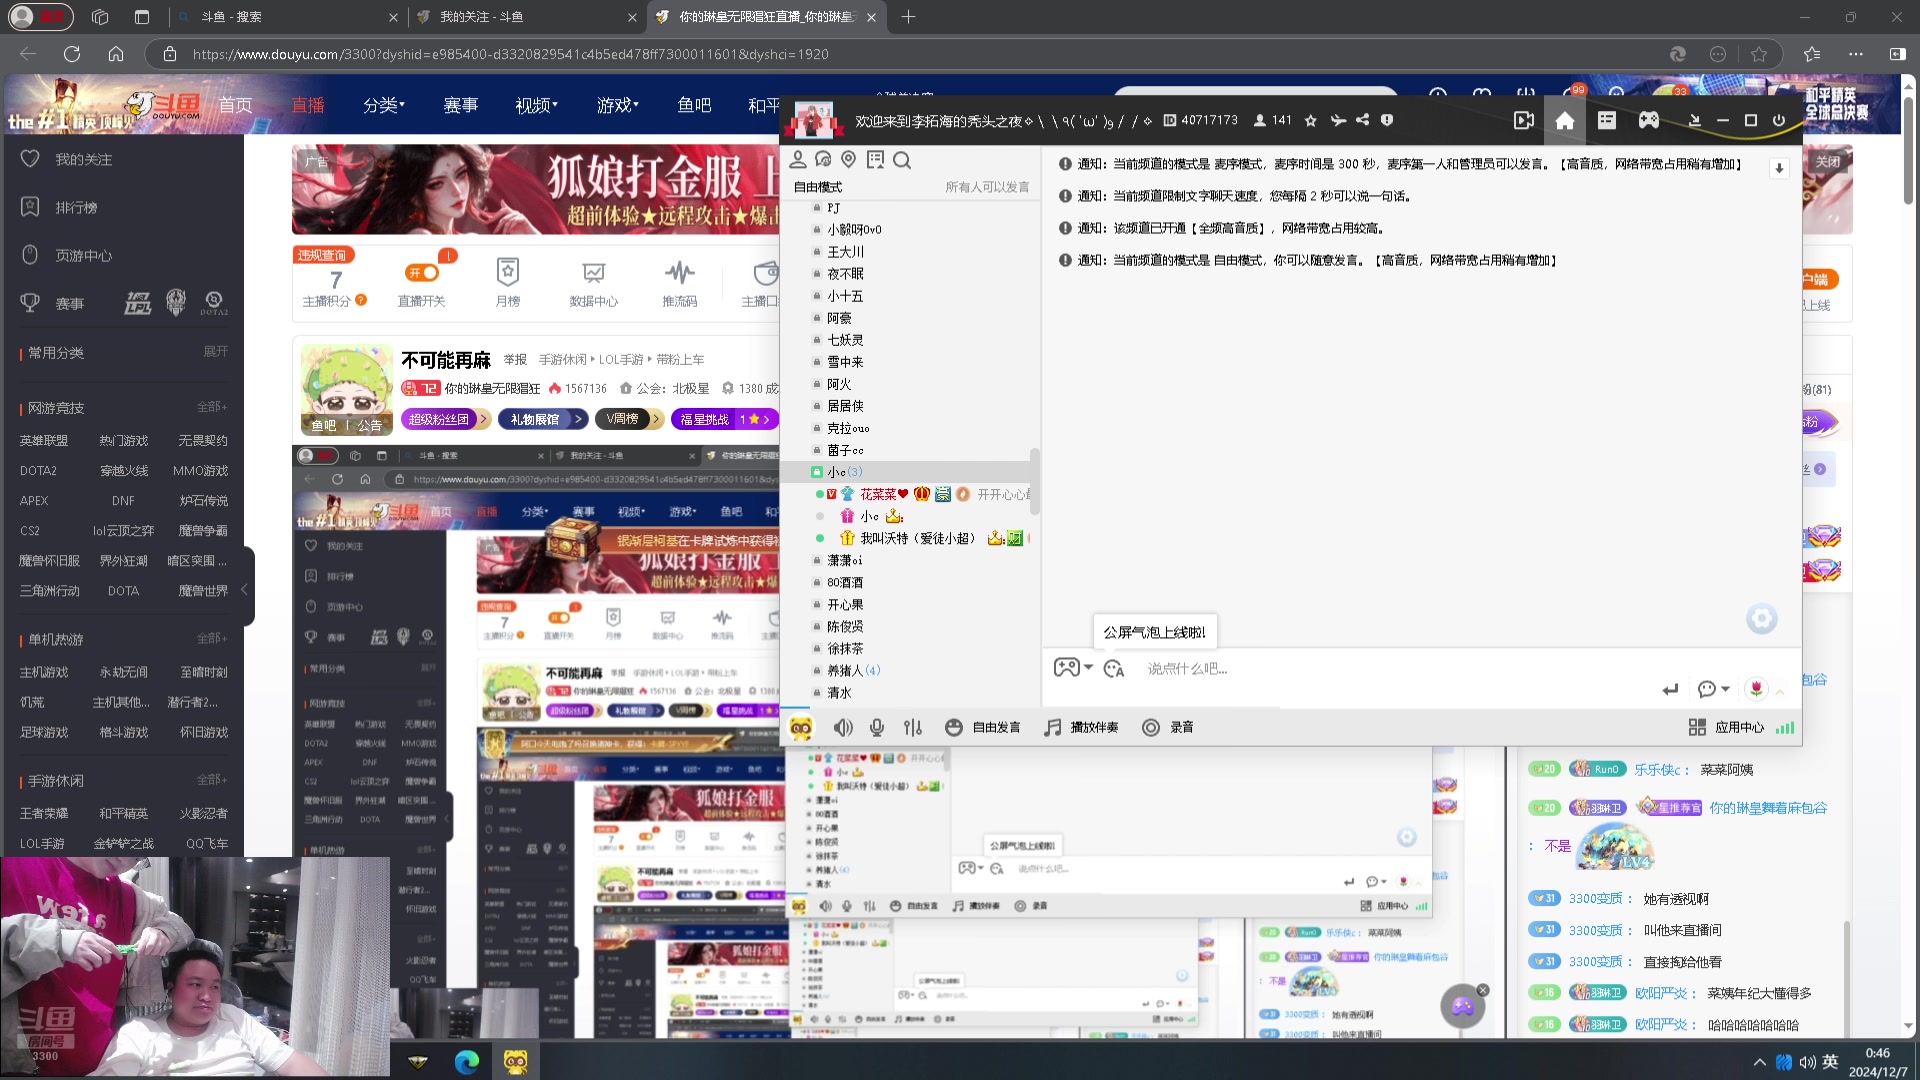Screen dimensions: 1920x1080
Task: Open V周榜 button
Action: click(x=628, y=419)
